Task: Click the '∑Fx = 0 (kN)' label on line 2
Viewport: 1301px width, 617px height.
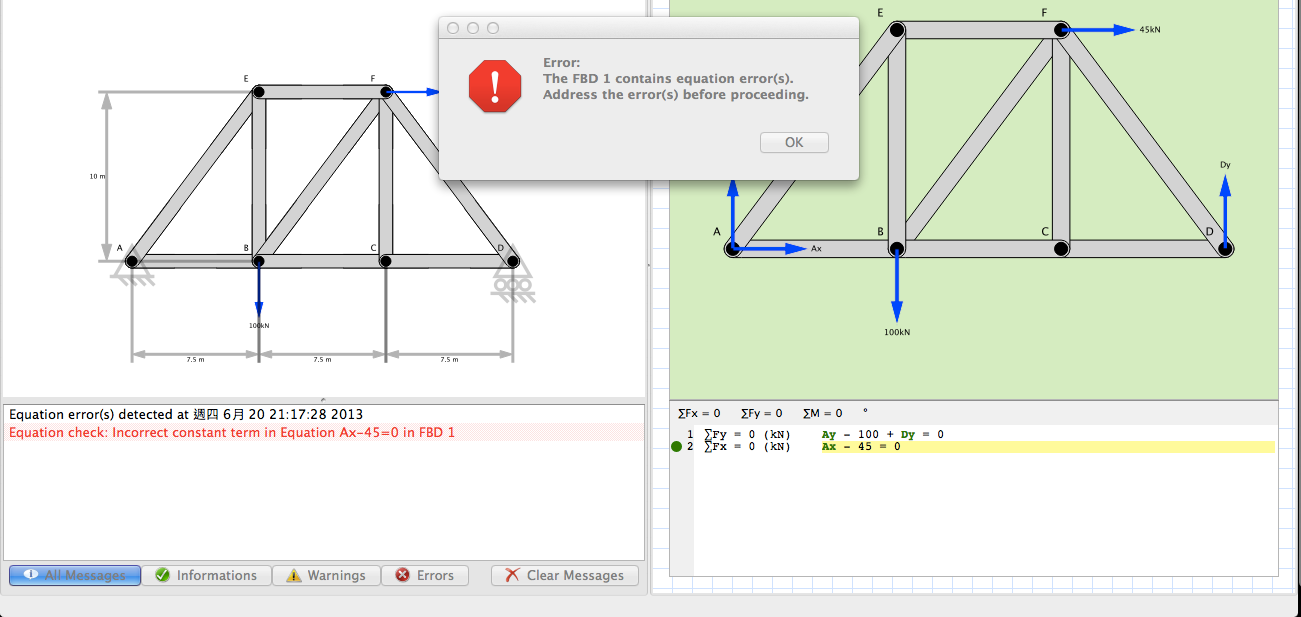Action: click(x=747, y=447)
